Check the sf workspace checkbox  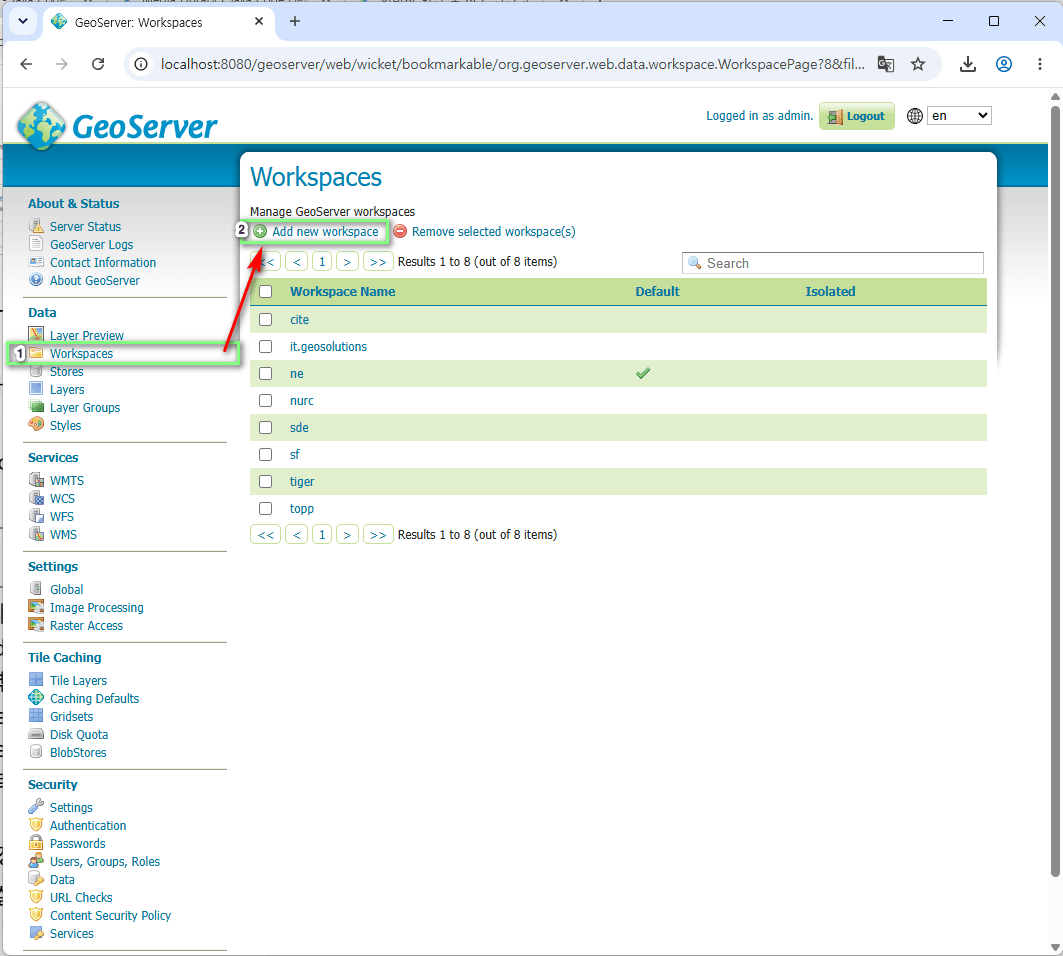pos(266,454)
